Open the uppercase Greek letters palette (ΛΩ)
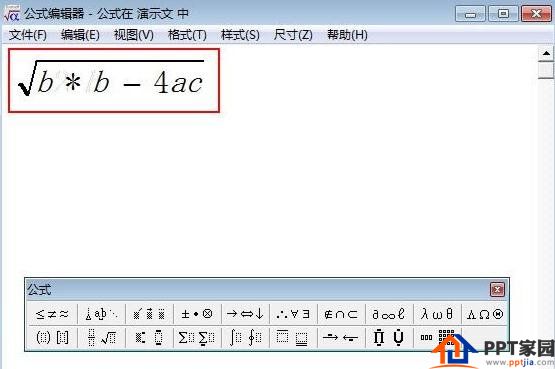 (x=485, y=314)
